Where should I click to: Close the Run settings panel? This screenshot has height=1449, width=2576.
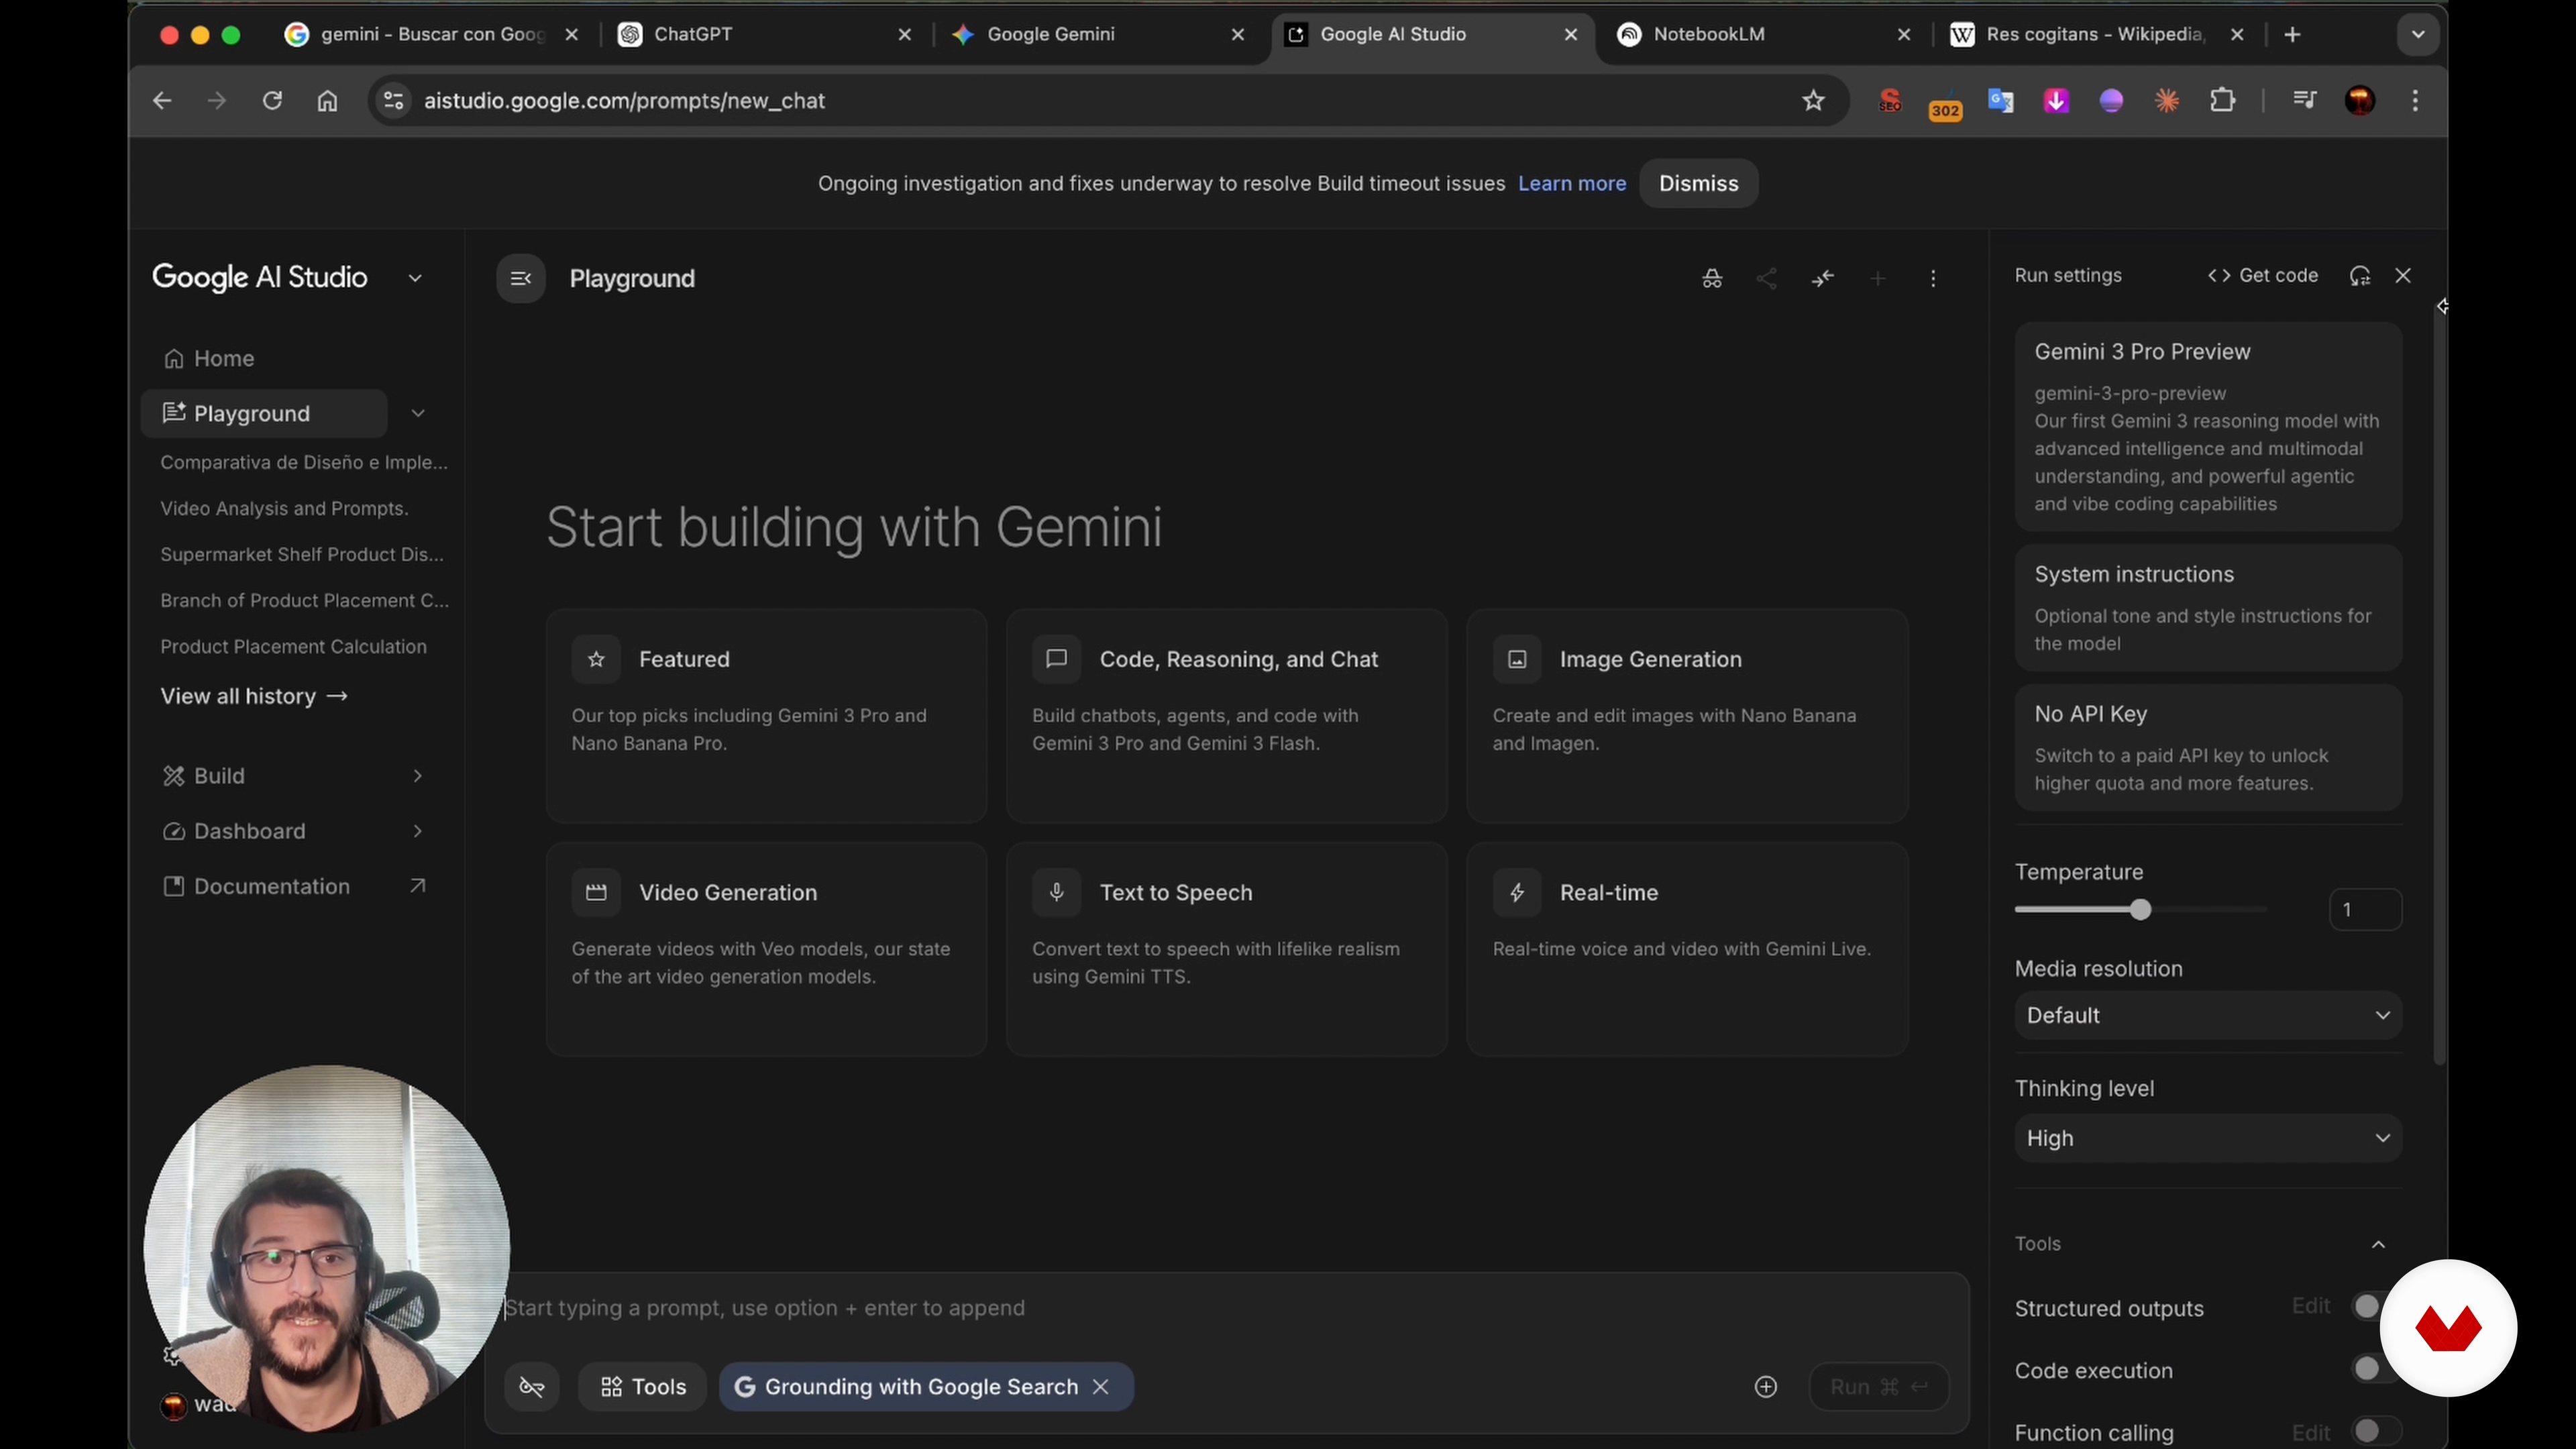pos(2403,276)
